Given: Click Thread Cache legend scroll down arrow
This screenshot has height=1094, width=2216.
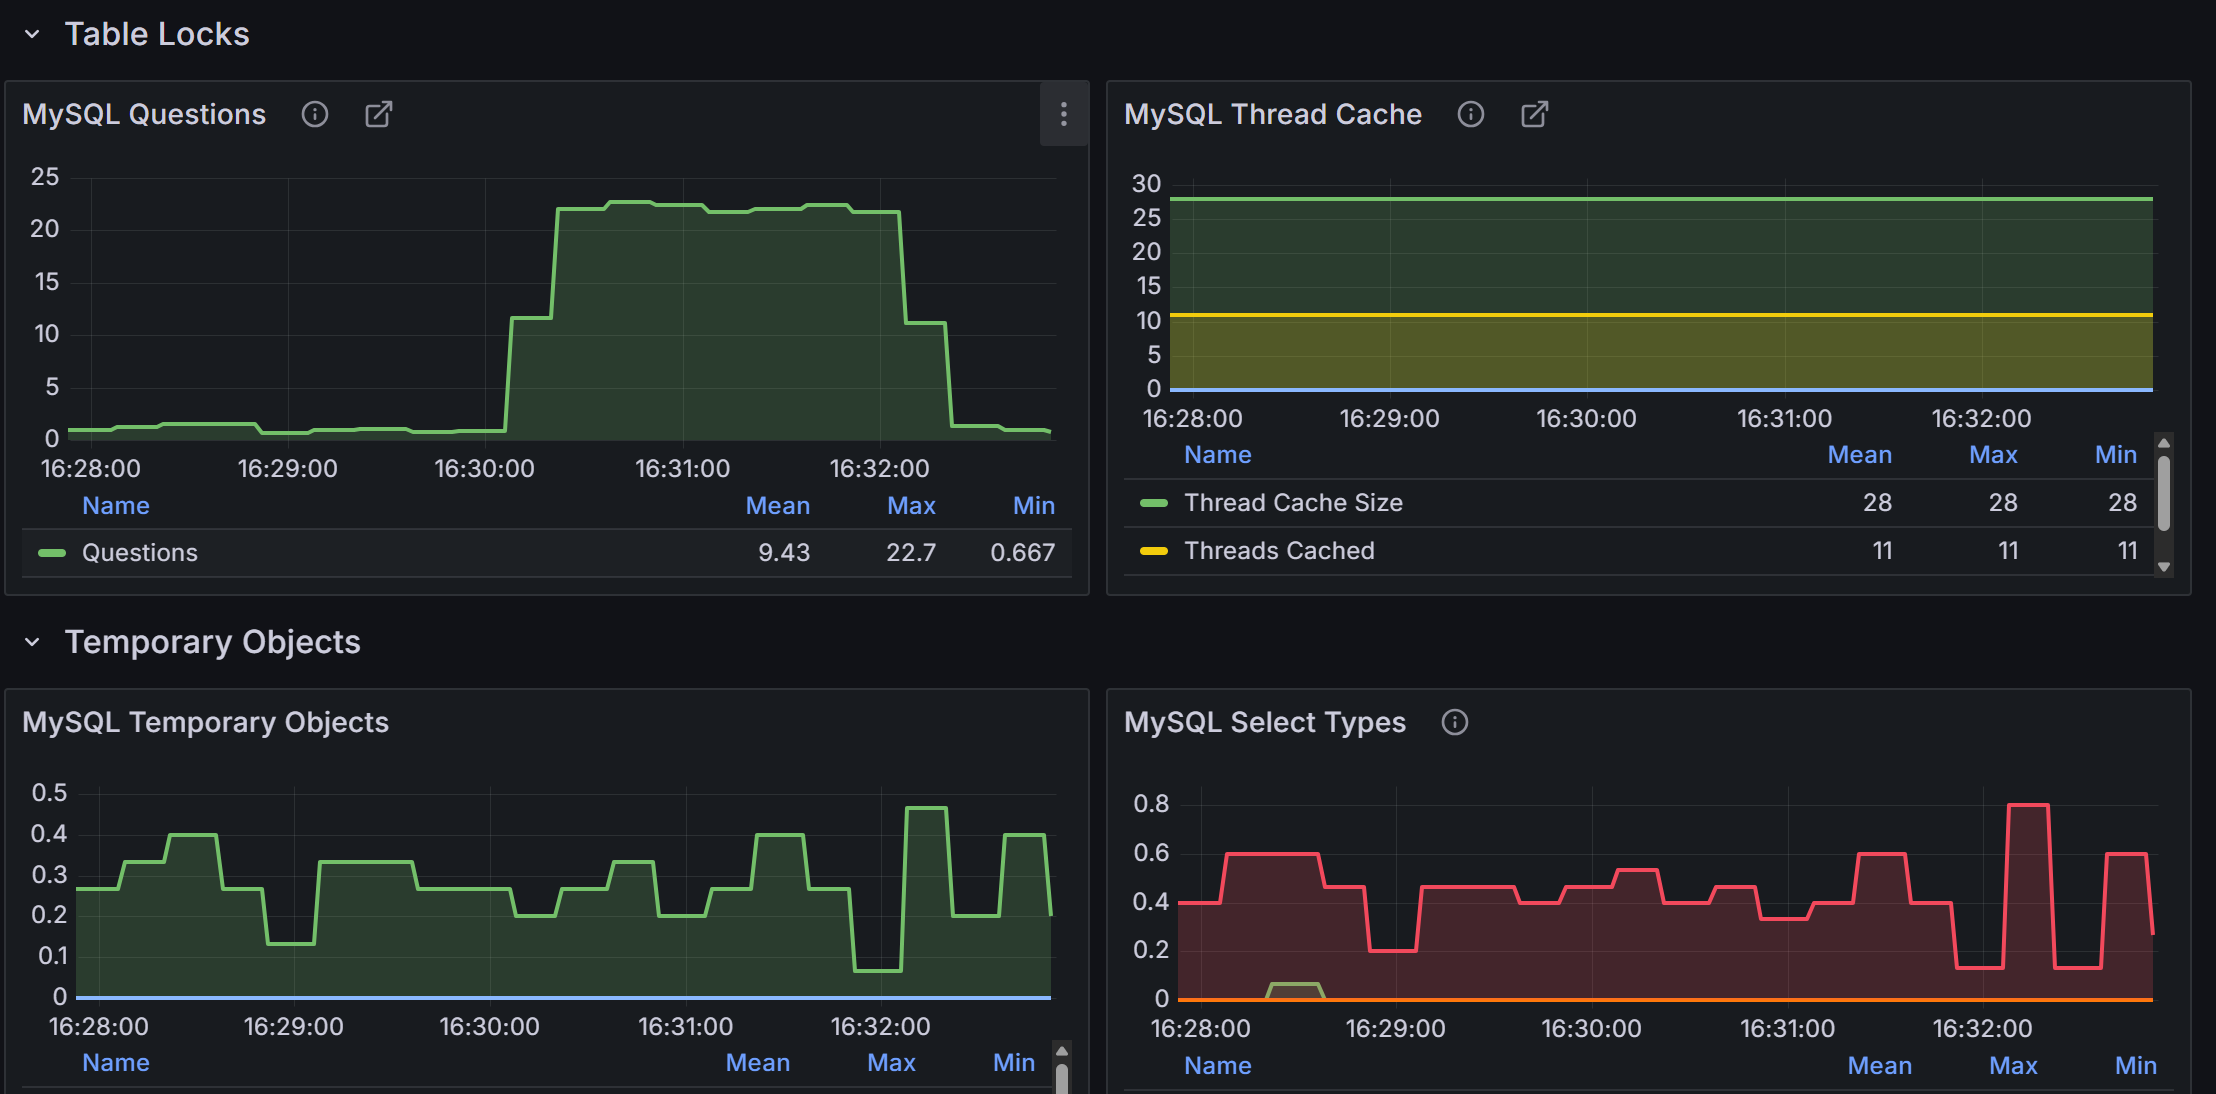Looking at the screenshot, I should pyautogui.click(x=2164, y=567).
